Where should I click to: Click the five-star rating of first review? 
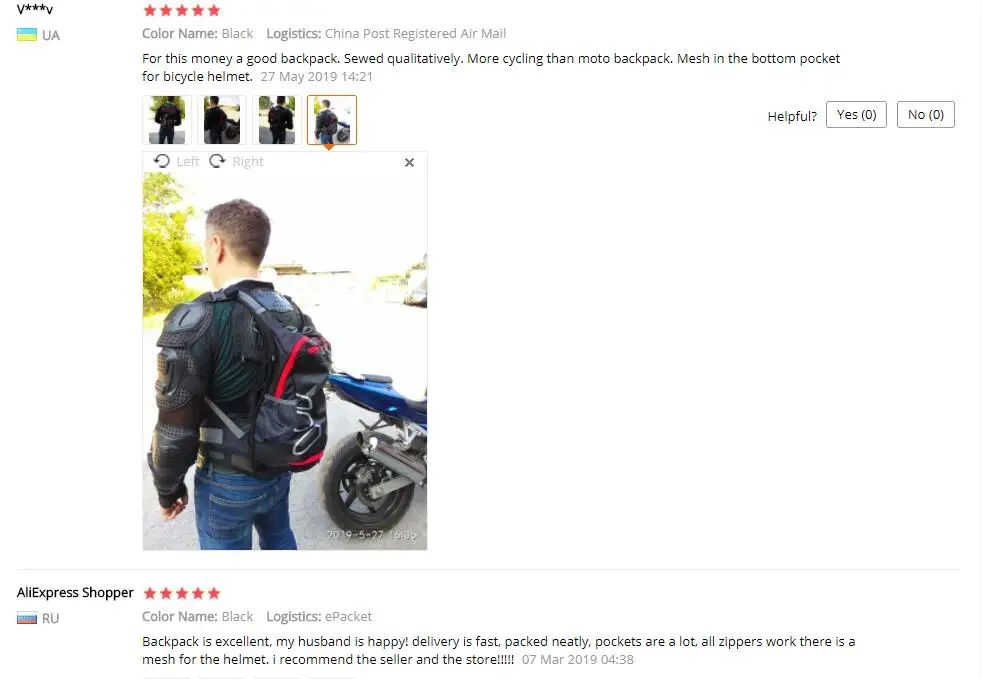coord(182,10)
